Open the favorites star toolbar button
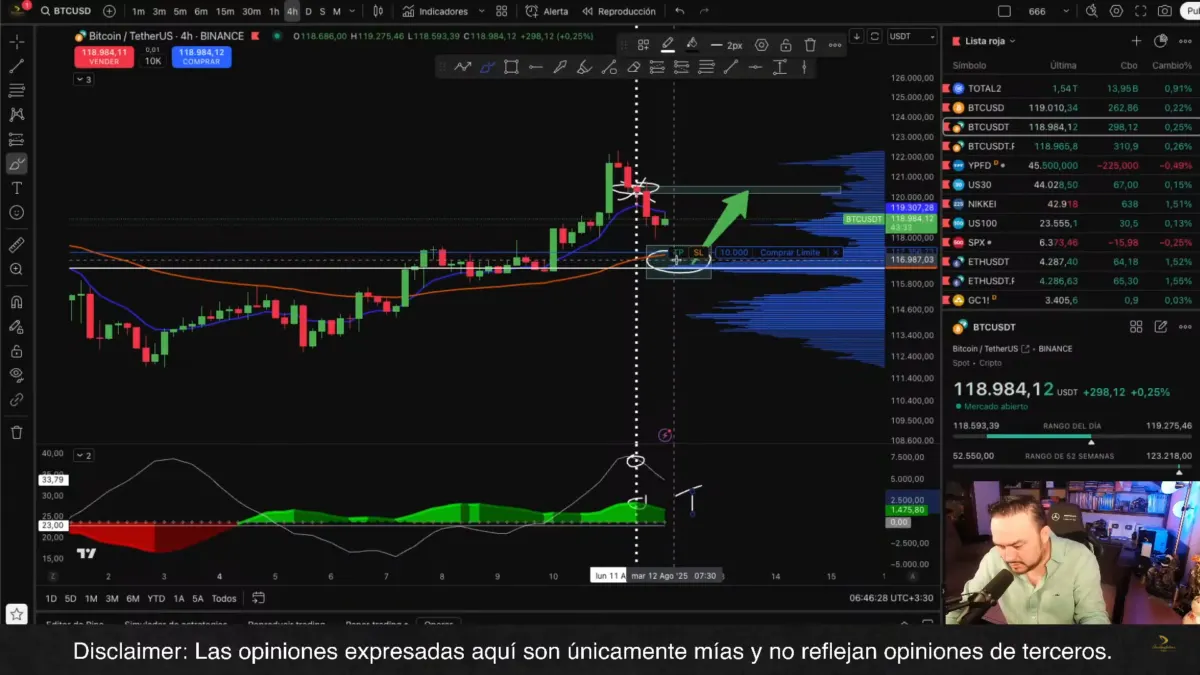1200x675 pixels. pyautogui.click(x=16, y=614)
